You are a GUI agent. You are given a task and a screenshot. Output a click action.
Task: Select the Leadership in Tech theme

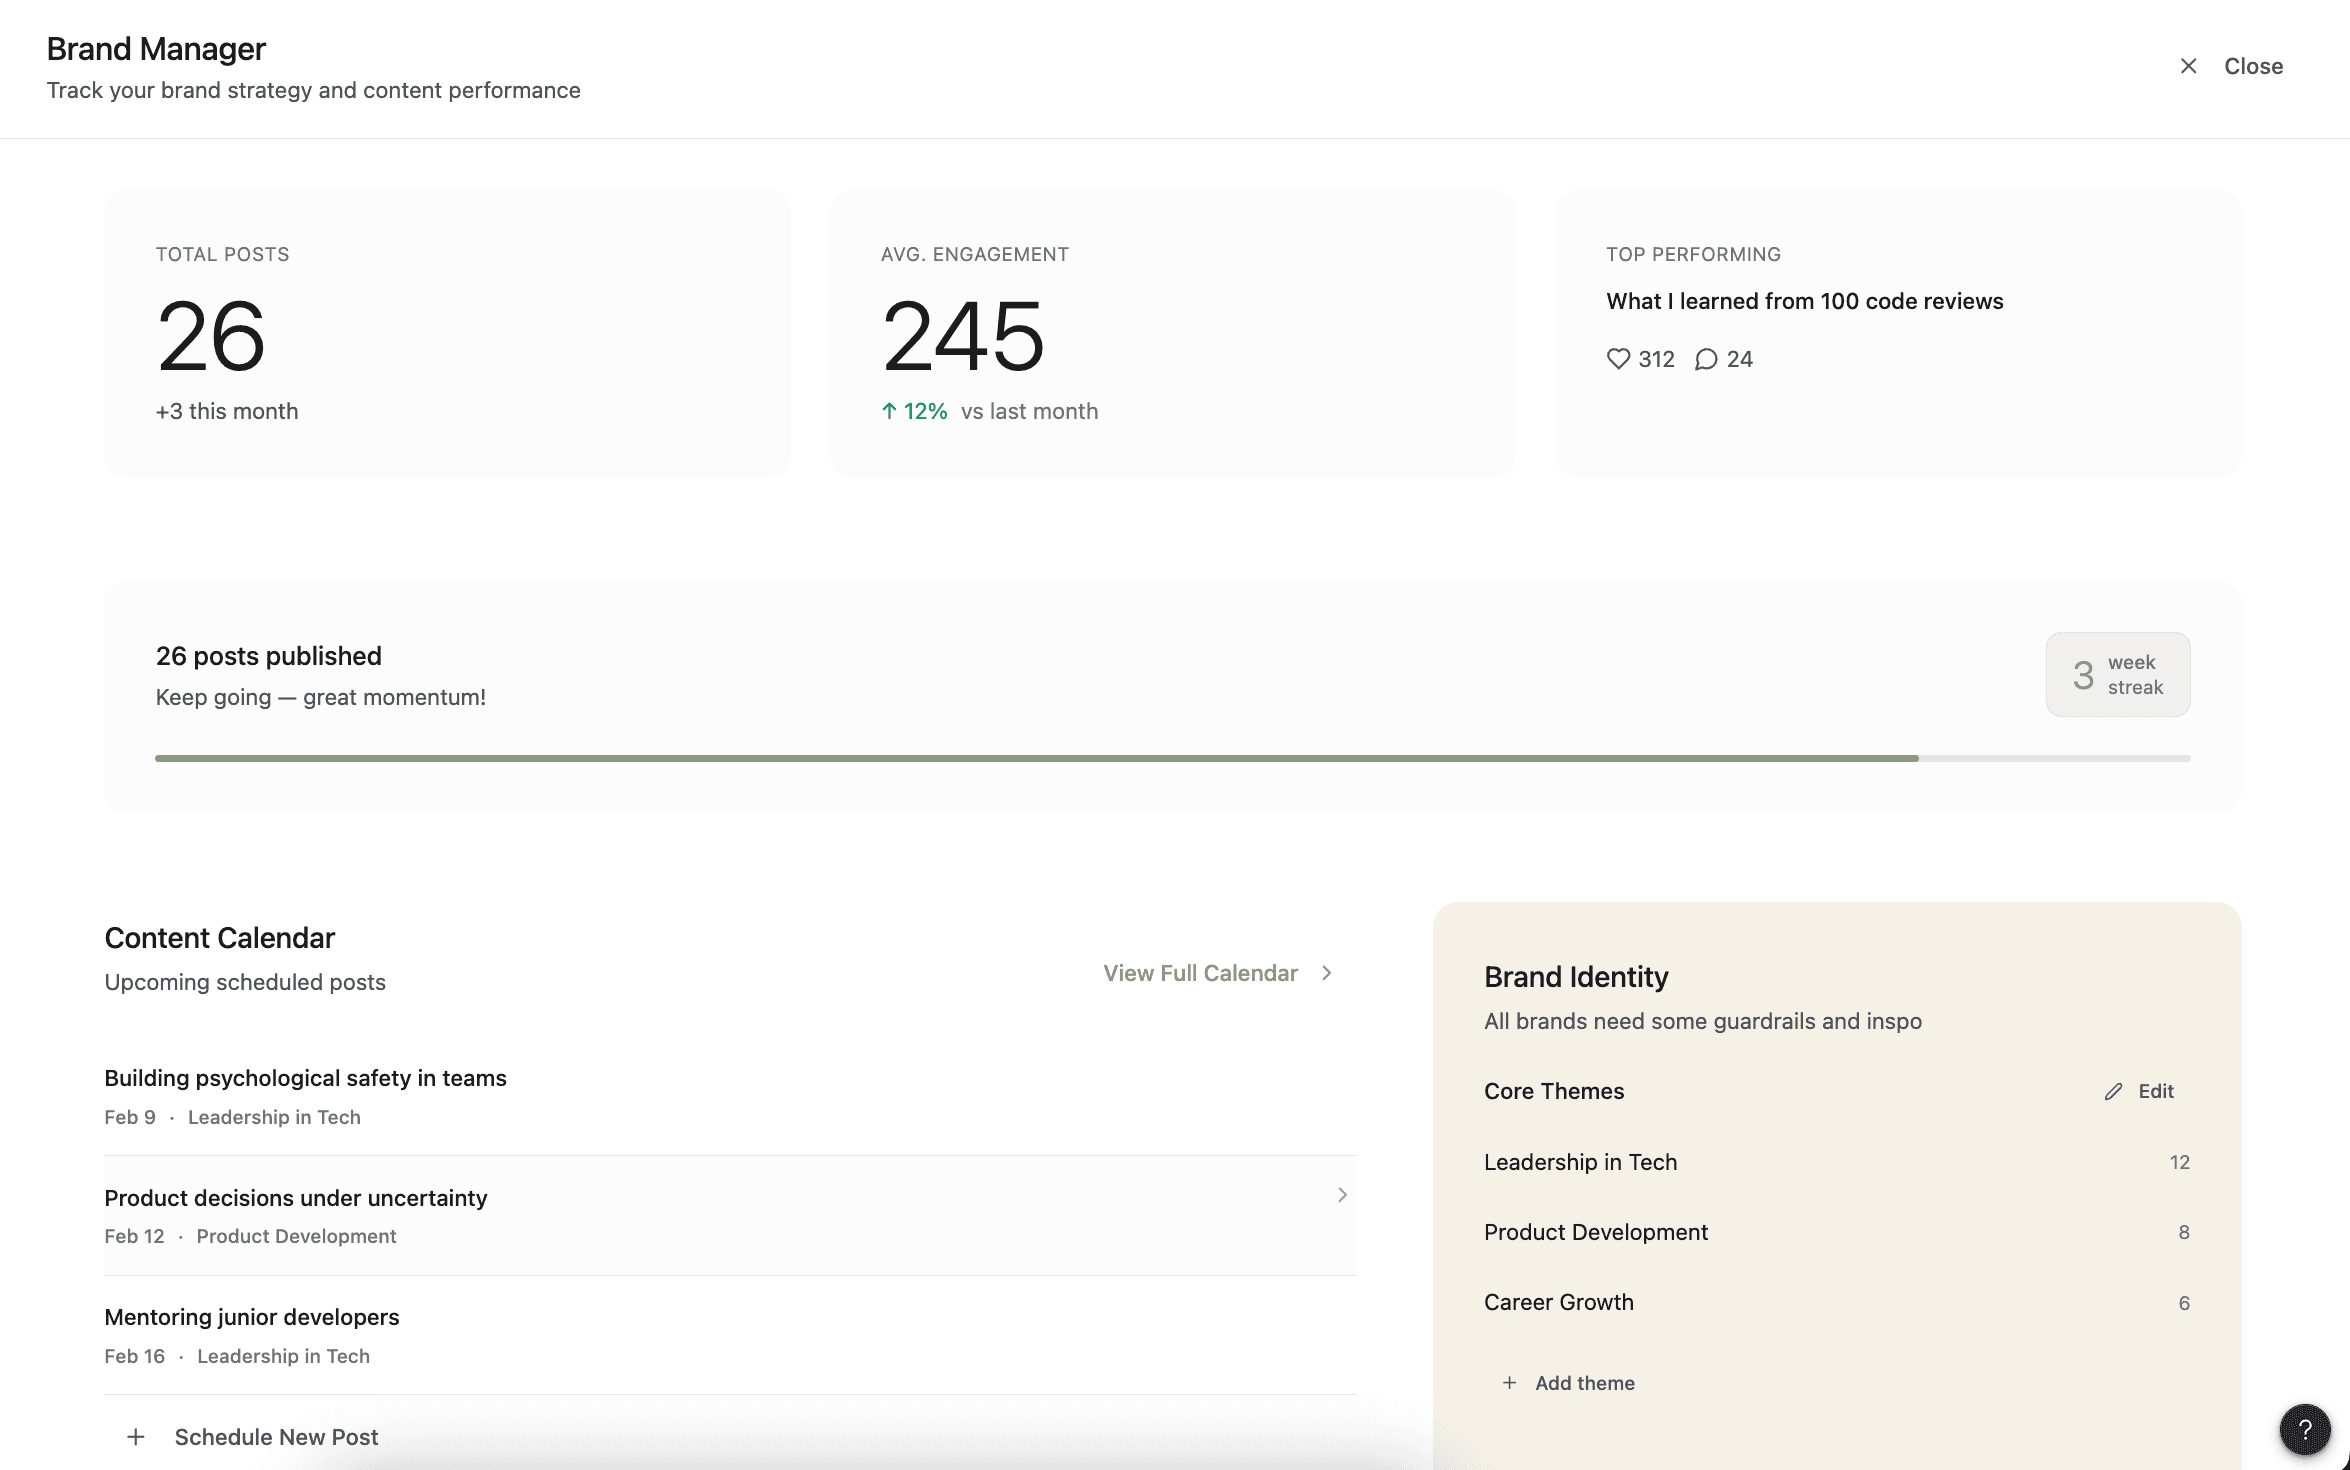click(1580, 1161)
